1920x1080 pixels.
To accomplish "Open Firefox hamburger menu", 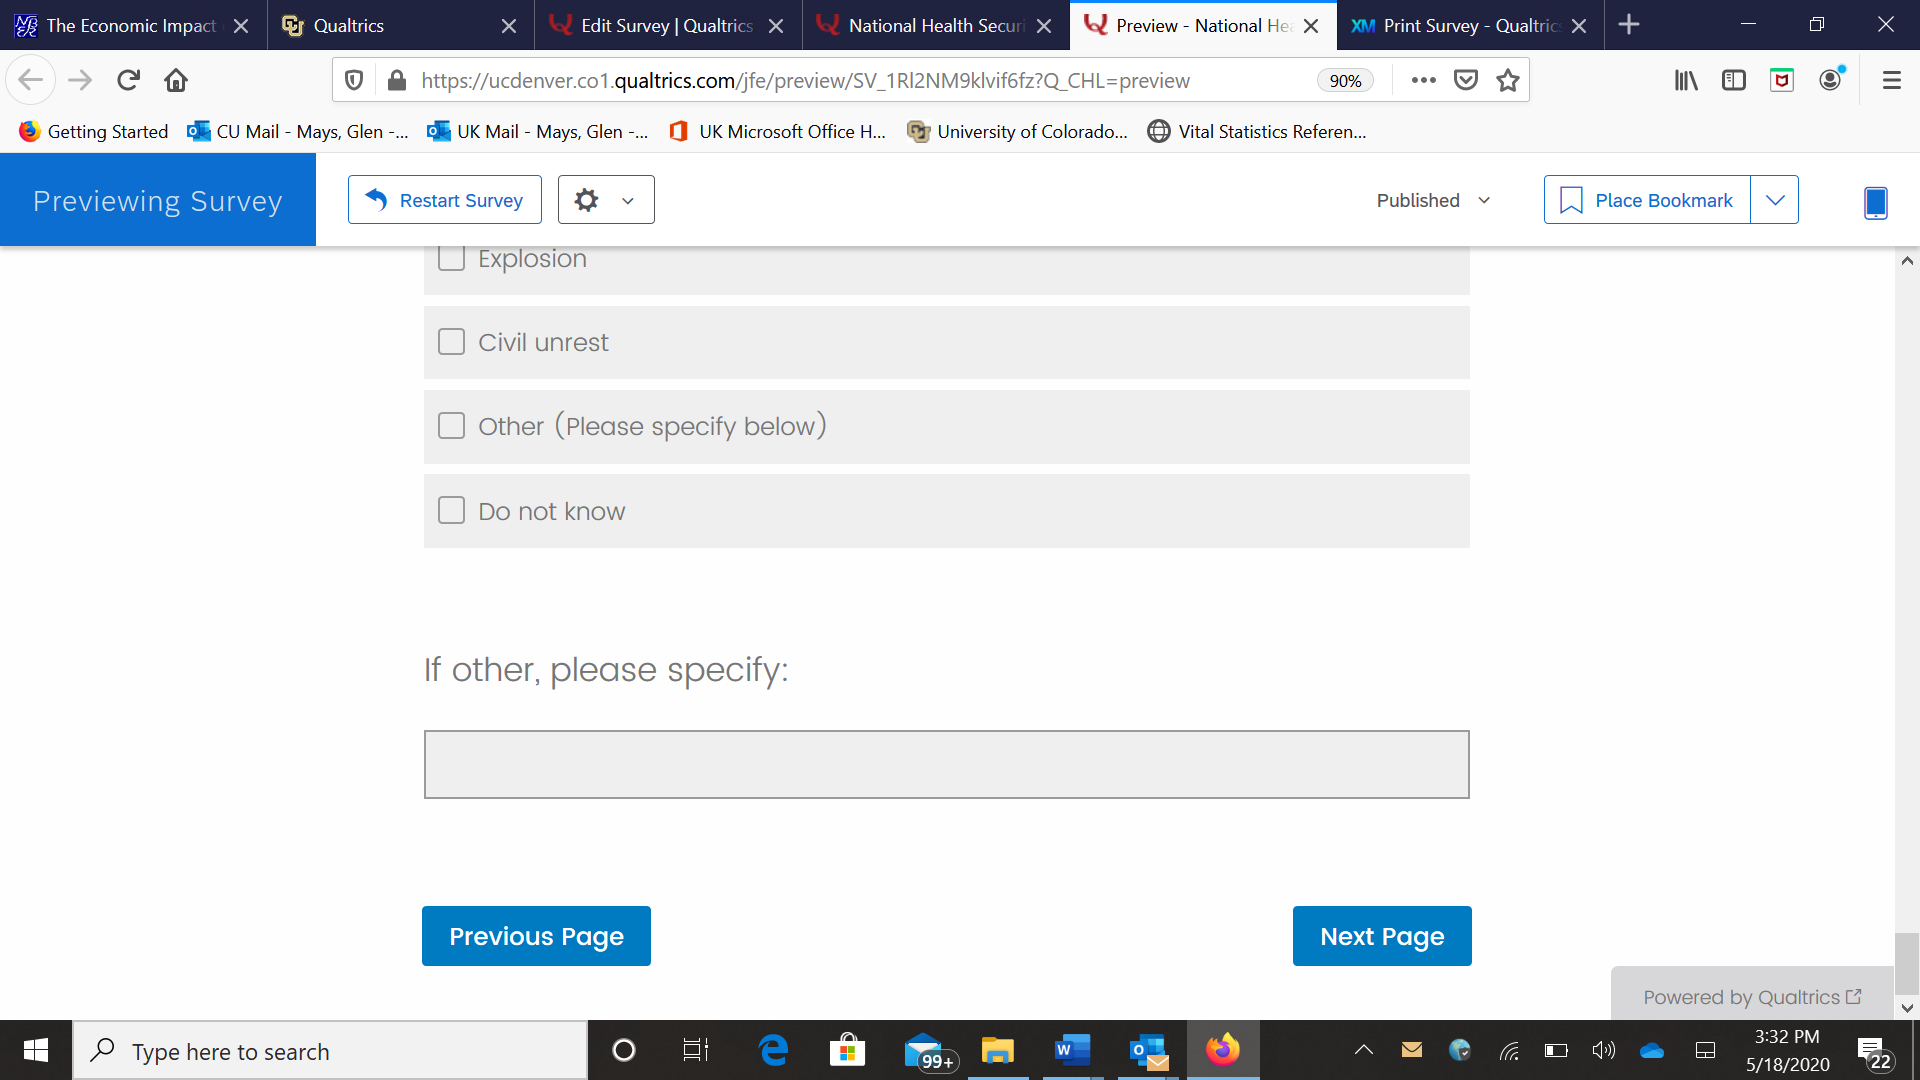I will point(1891,80).
